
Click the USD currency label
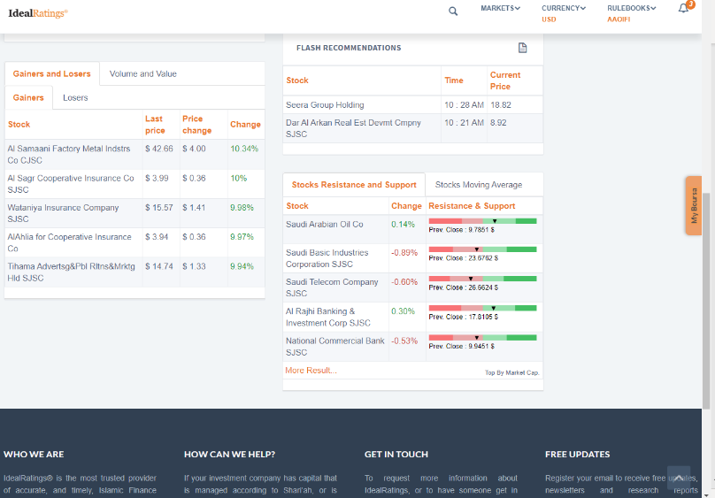click(x=549, y=19)
